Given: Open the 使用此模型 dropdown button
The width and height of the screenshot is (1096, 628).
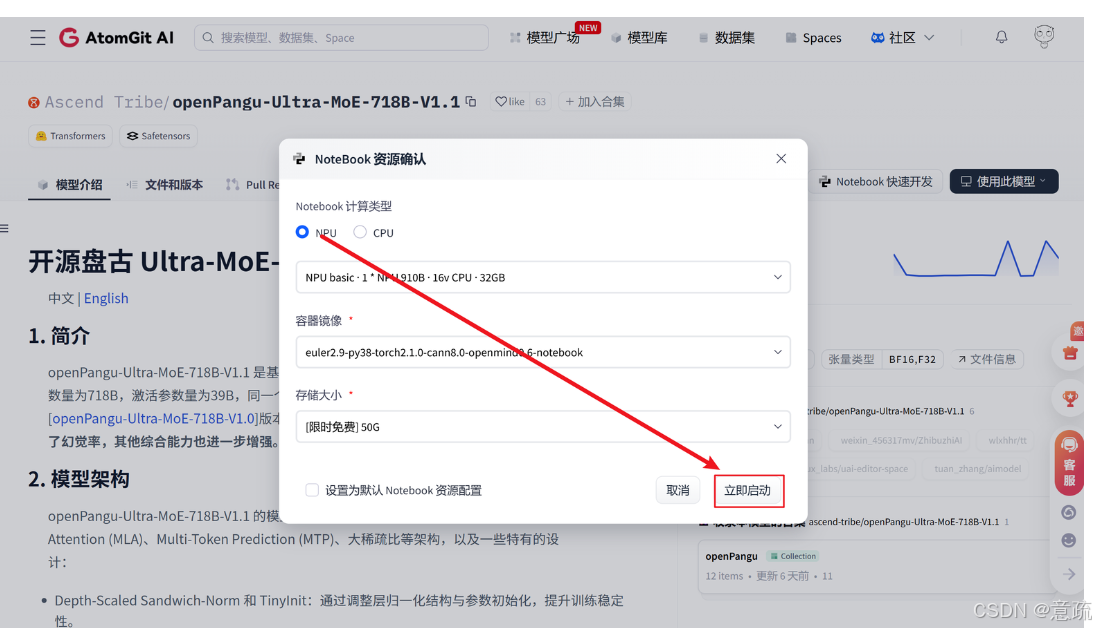Looking at the screenshot, I should coord(1004,182).
